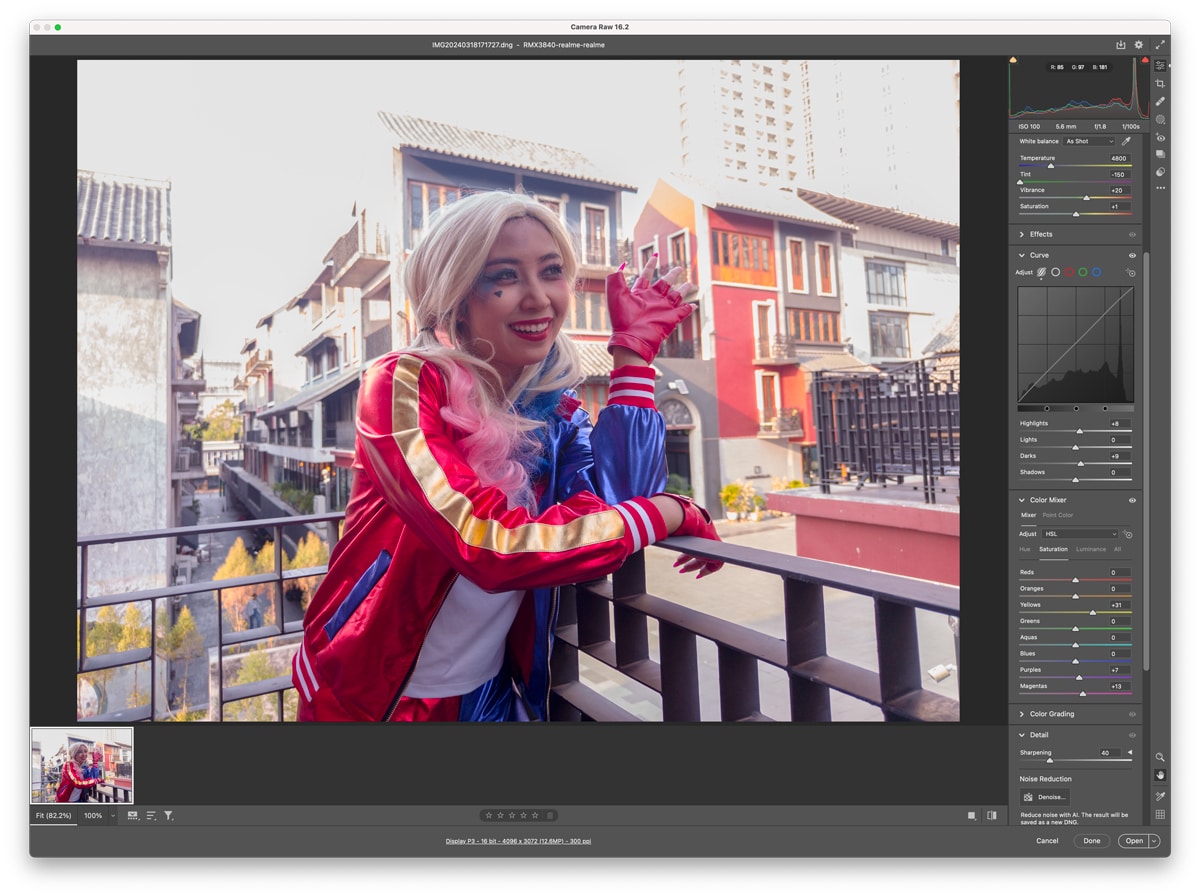The height and width of the screenshot is (896, 1200).
Task: Collapse the Curve section
Action: 1021,255
